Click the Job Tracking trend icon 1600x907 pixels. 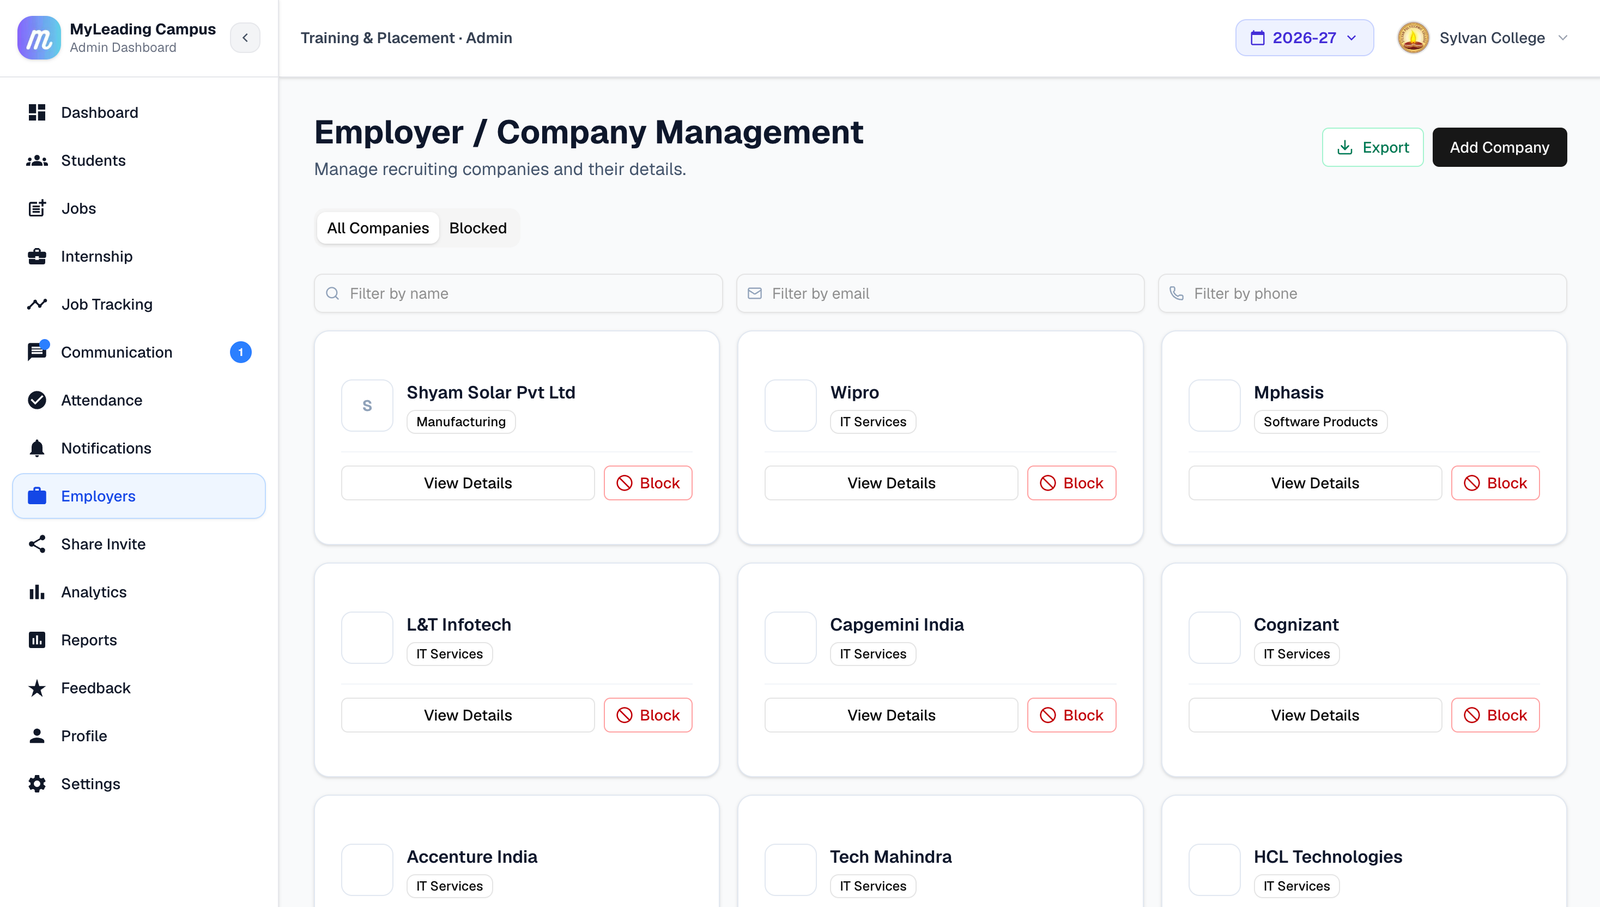point(37,304)
